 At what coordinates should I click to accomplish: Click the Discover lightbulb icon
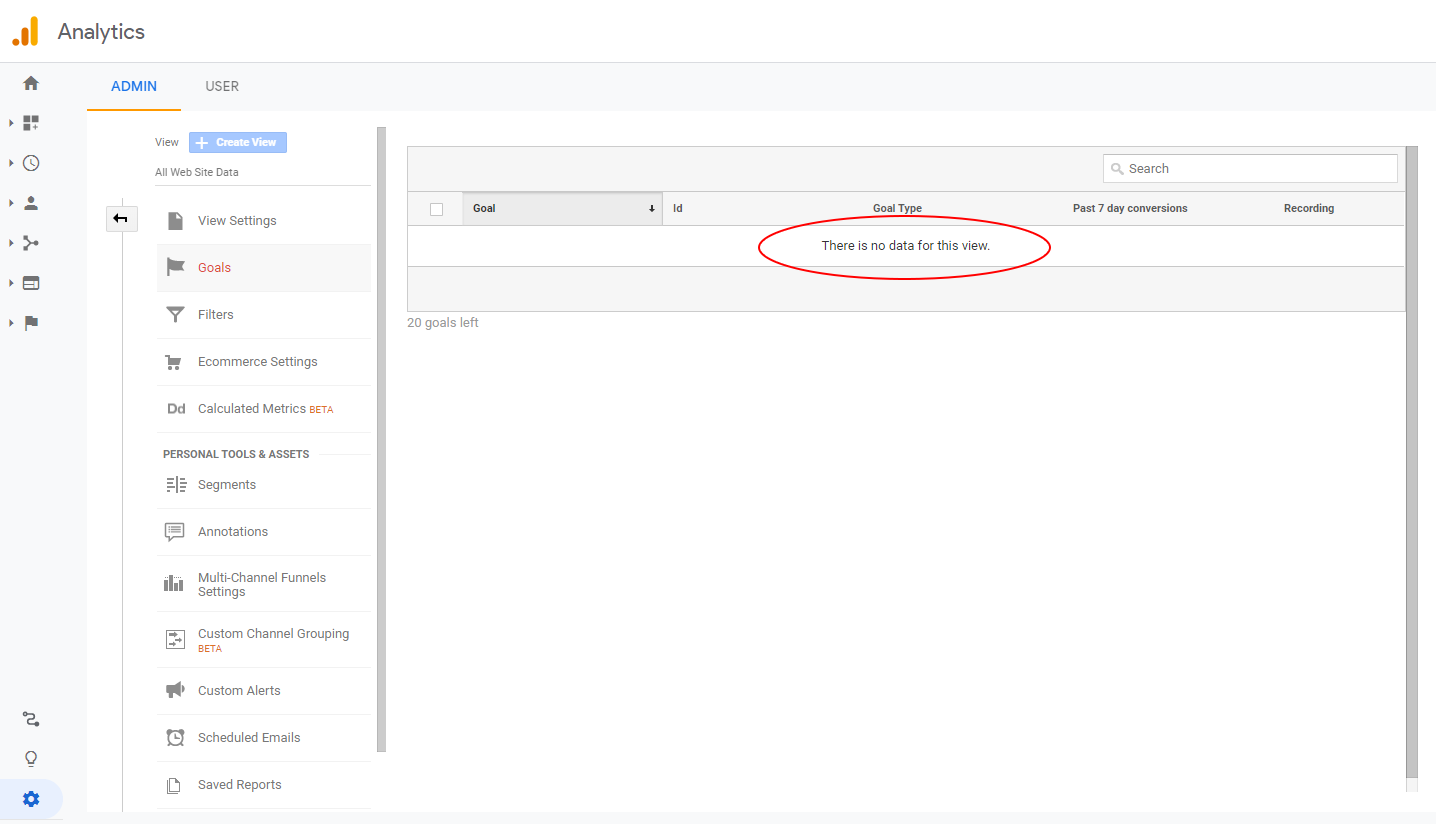point(31,759)
